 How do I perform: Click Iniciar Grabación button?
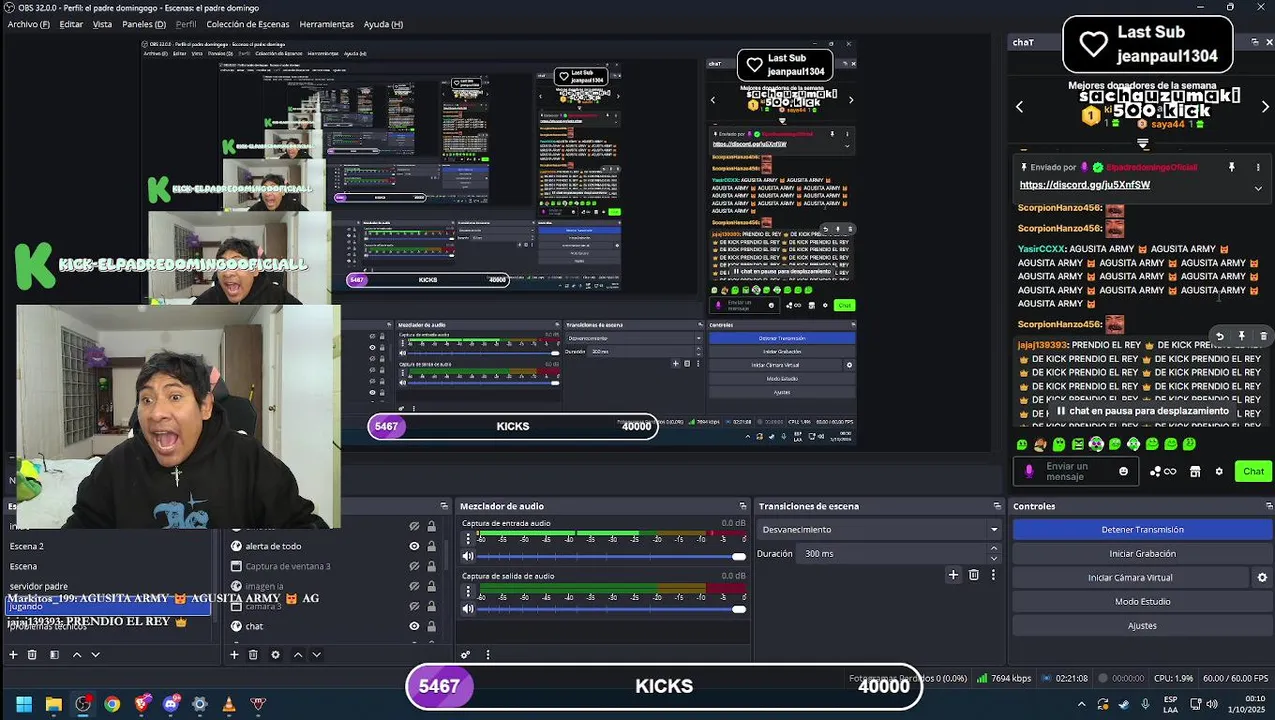point(1142,554)
